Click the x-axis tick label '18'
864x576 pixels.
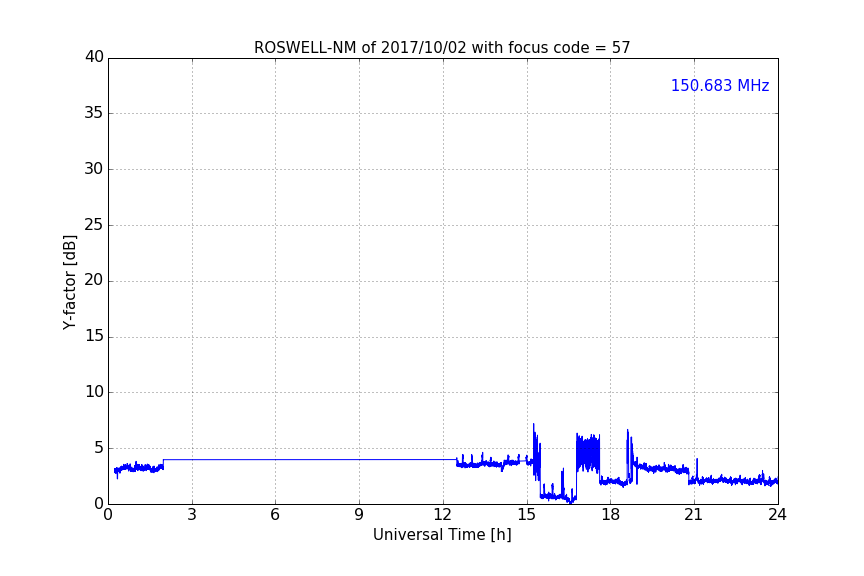pos(610,515)
